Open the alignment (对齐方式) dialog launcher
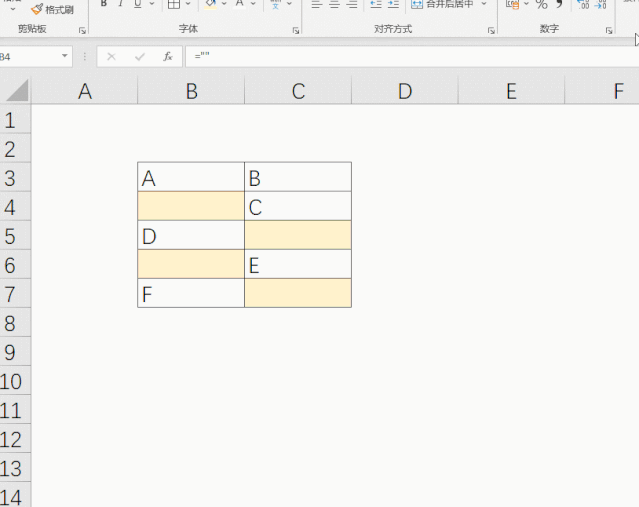The height and width of the screenshot is (507, 639). pos(491,31)
